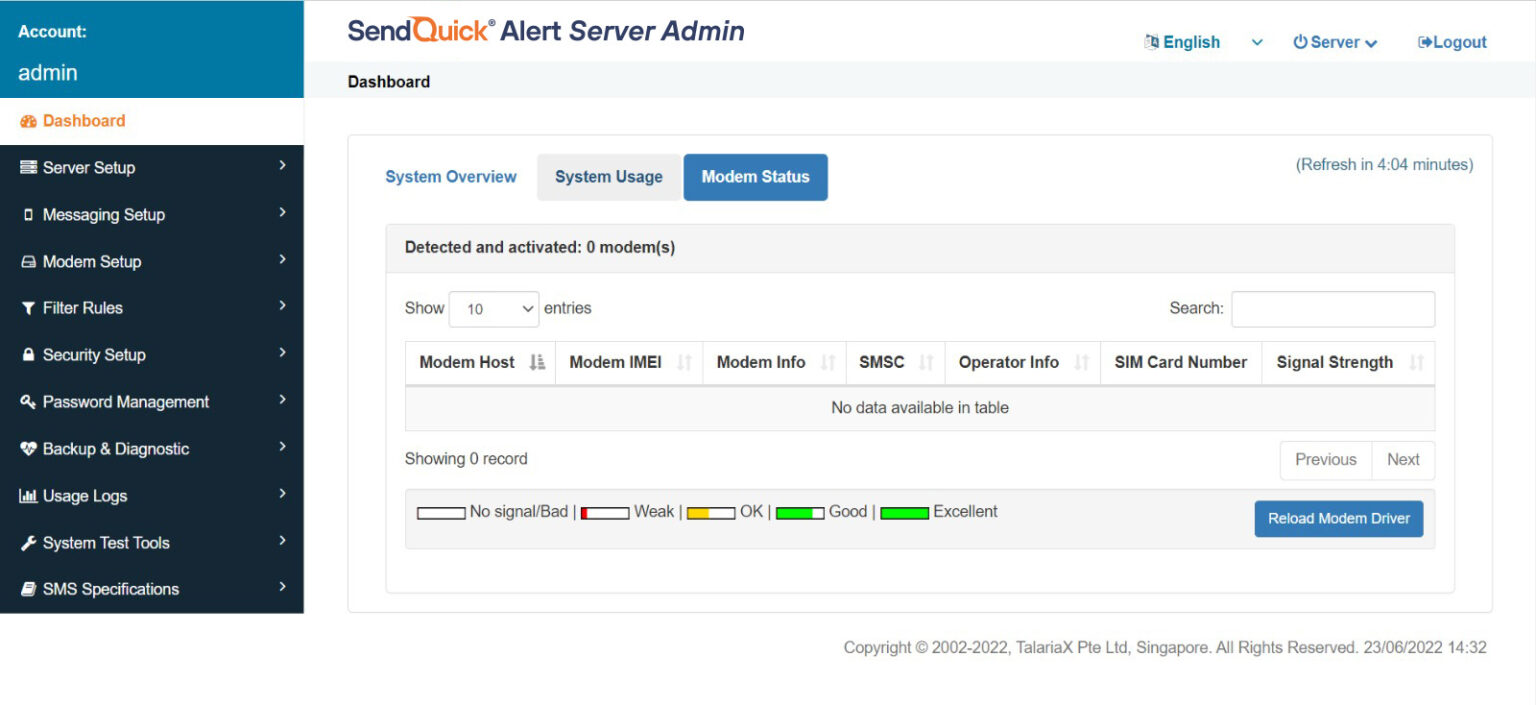Open the Server dropdown menu
The height and width of the screenshot is (705, 1536).
1335,42
